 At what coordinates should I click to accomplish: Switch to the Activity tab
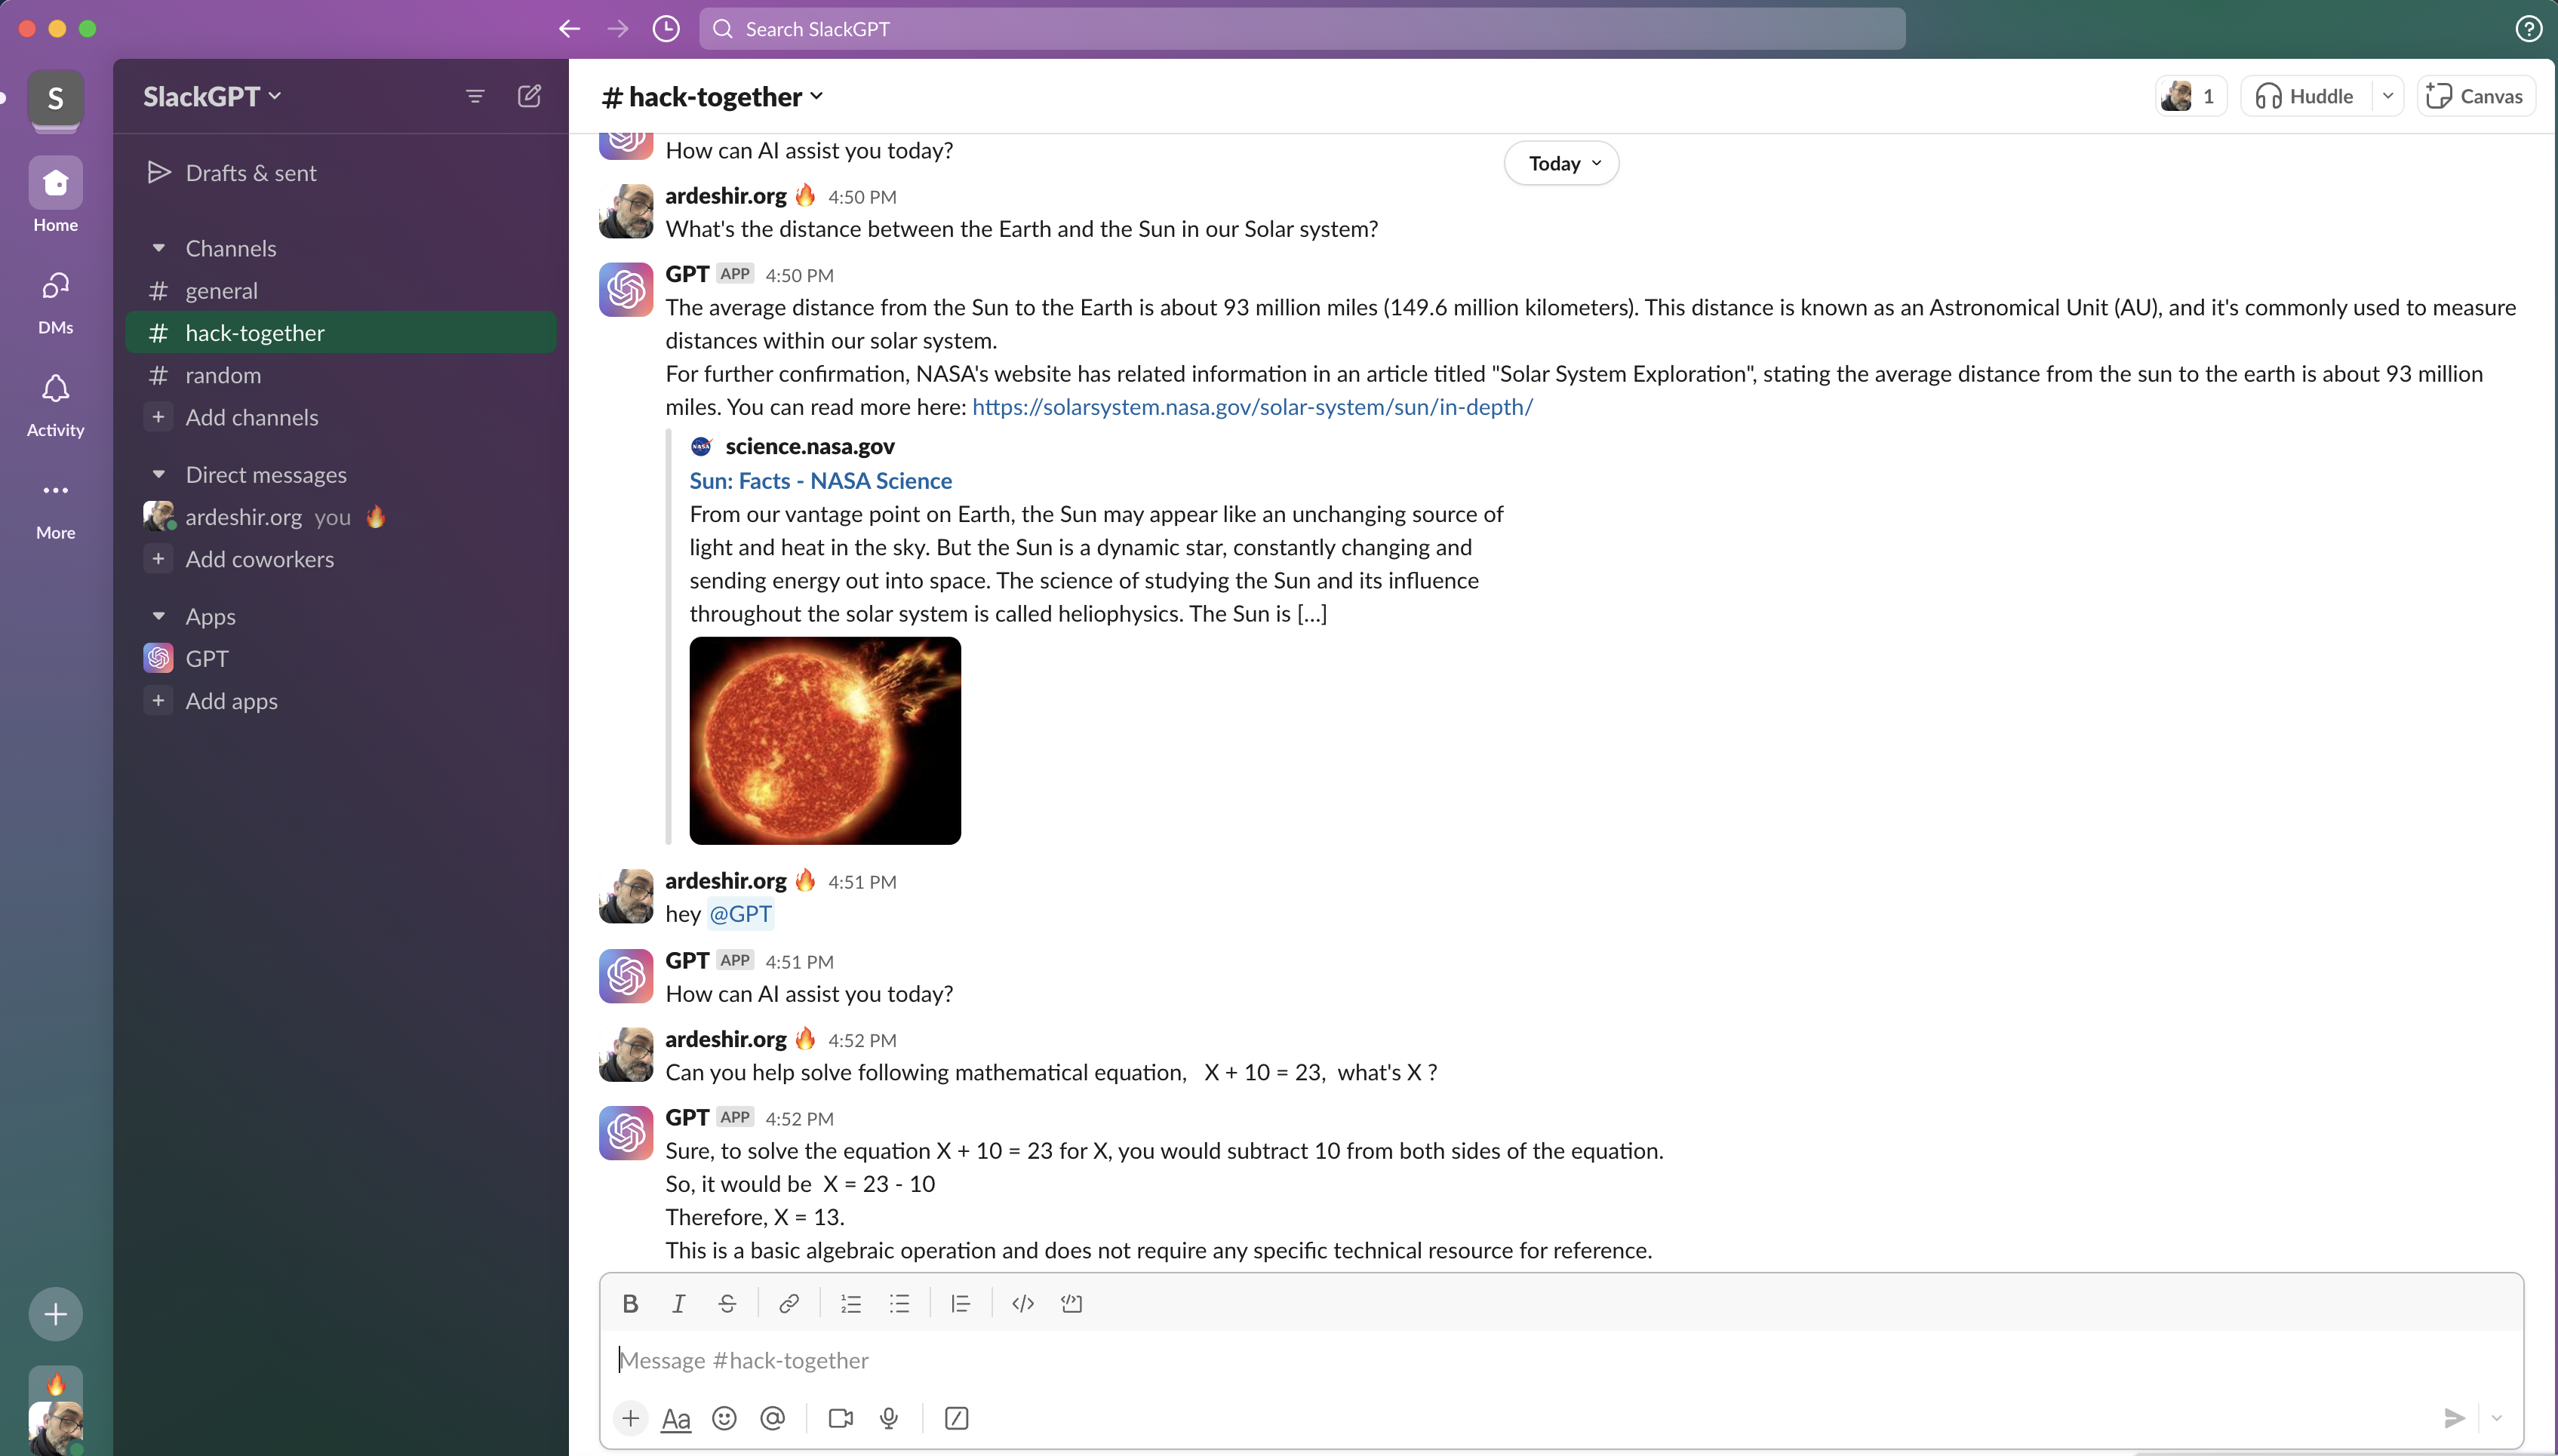pos(55,403)
